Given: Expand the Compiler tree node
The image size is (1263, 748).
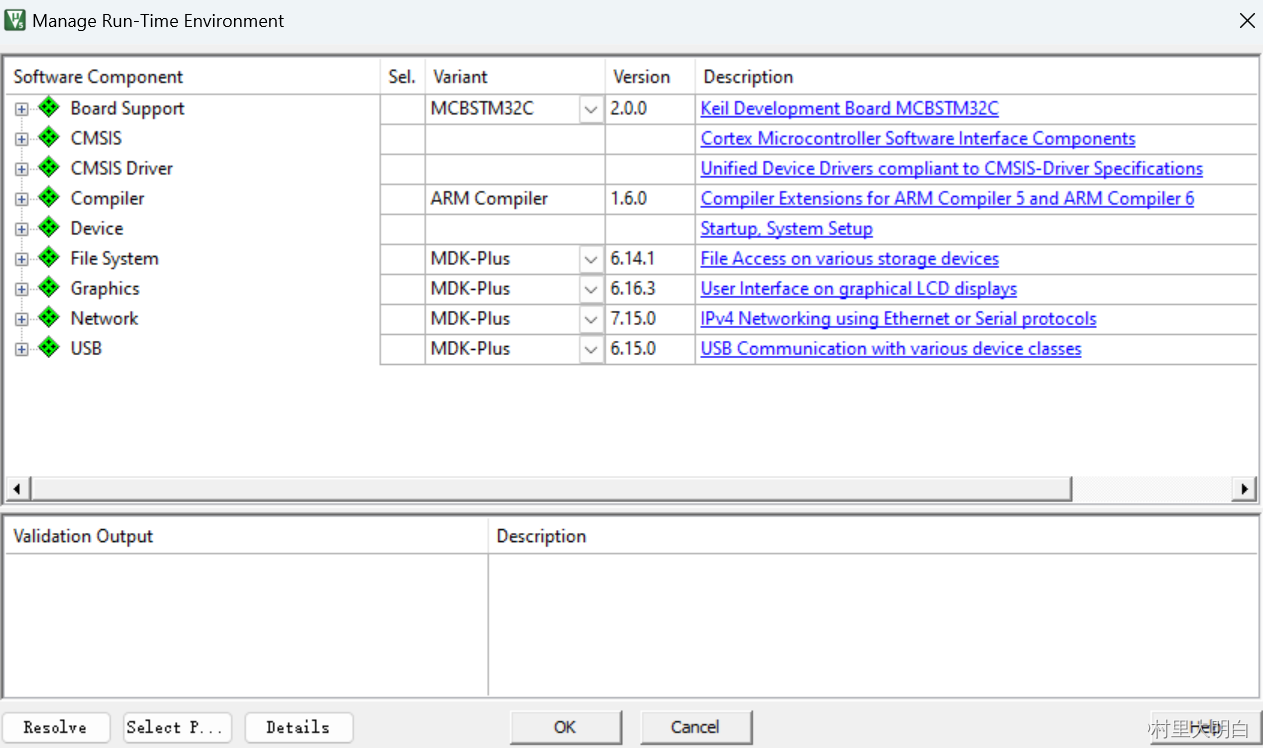Looking at the screenshot, I should point(22,199).
